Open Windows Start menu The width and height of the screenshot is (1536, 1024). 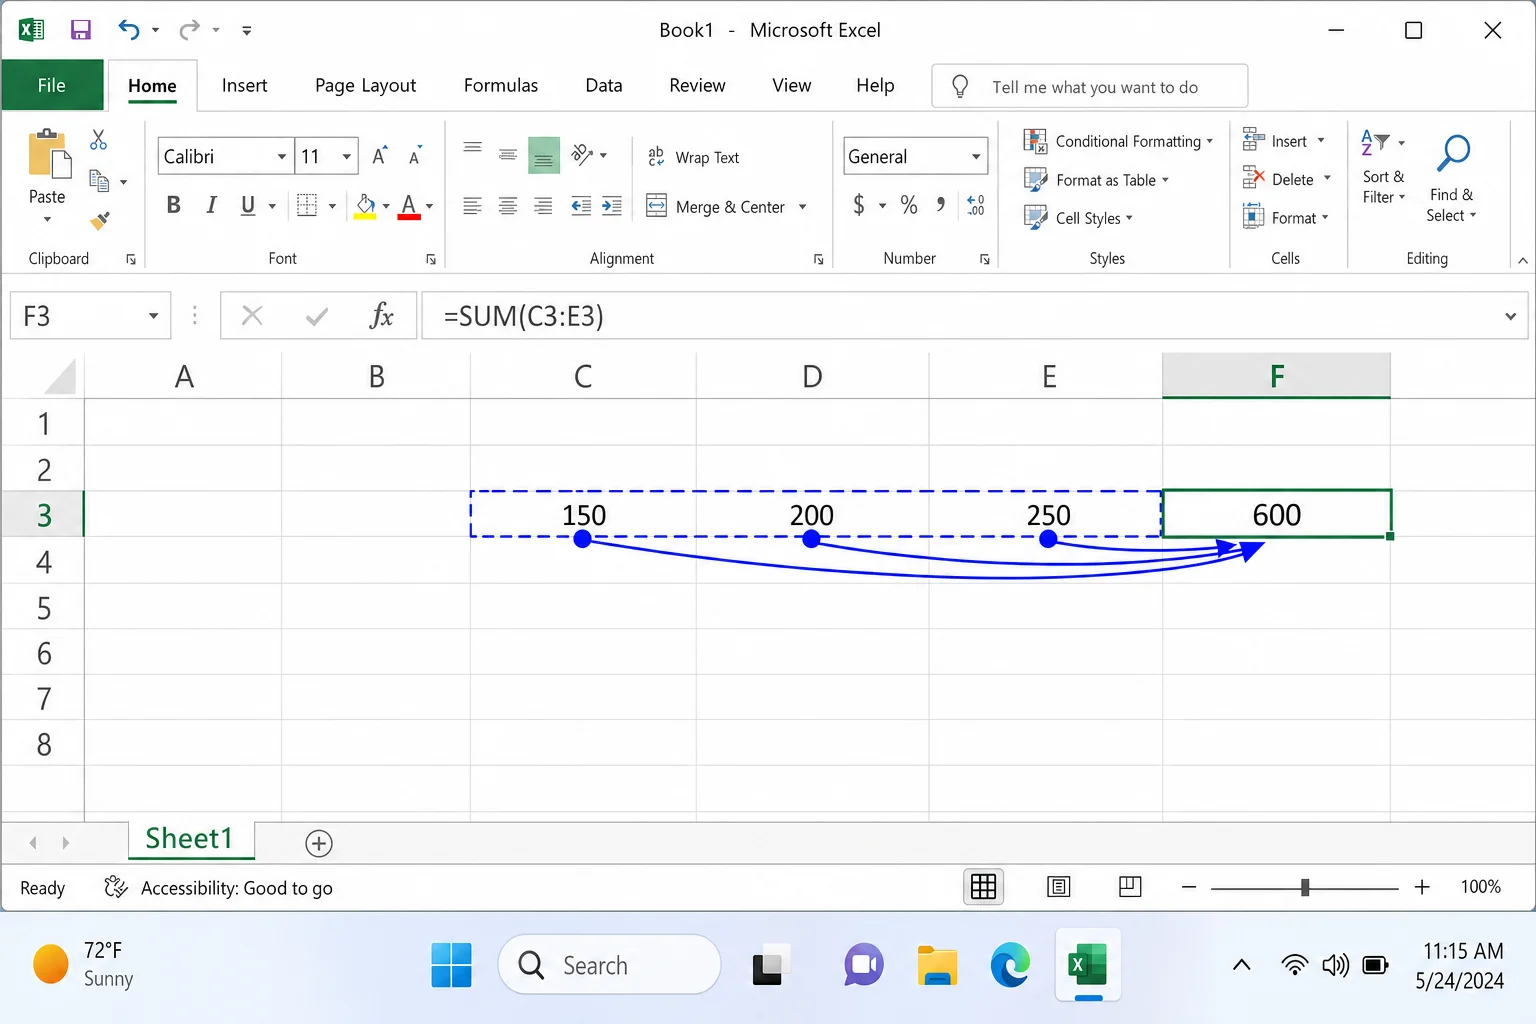click(x=452, y=965)
